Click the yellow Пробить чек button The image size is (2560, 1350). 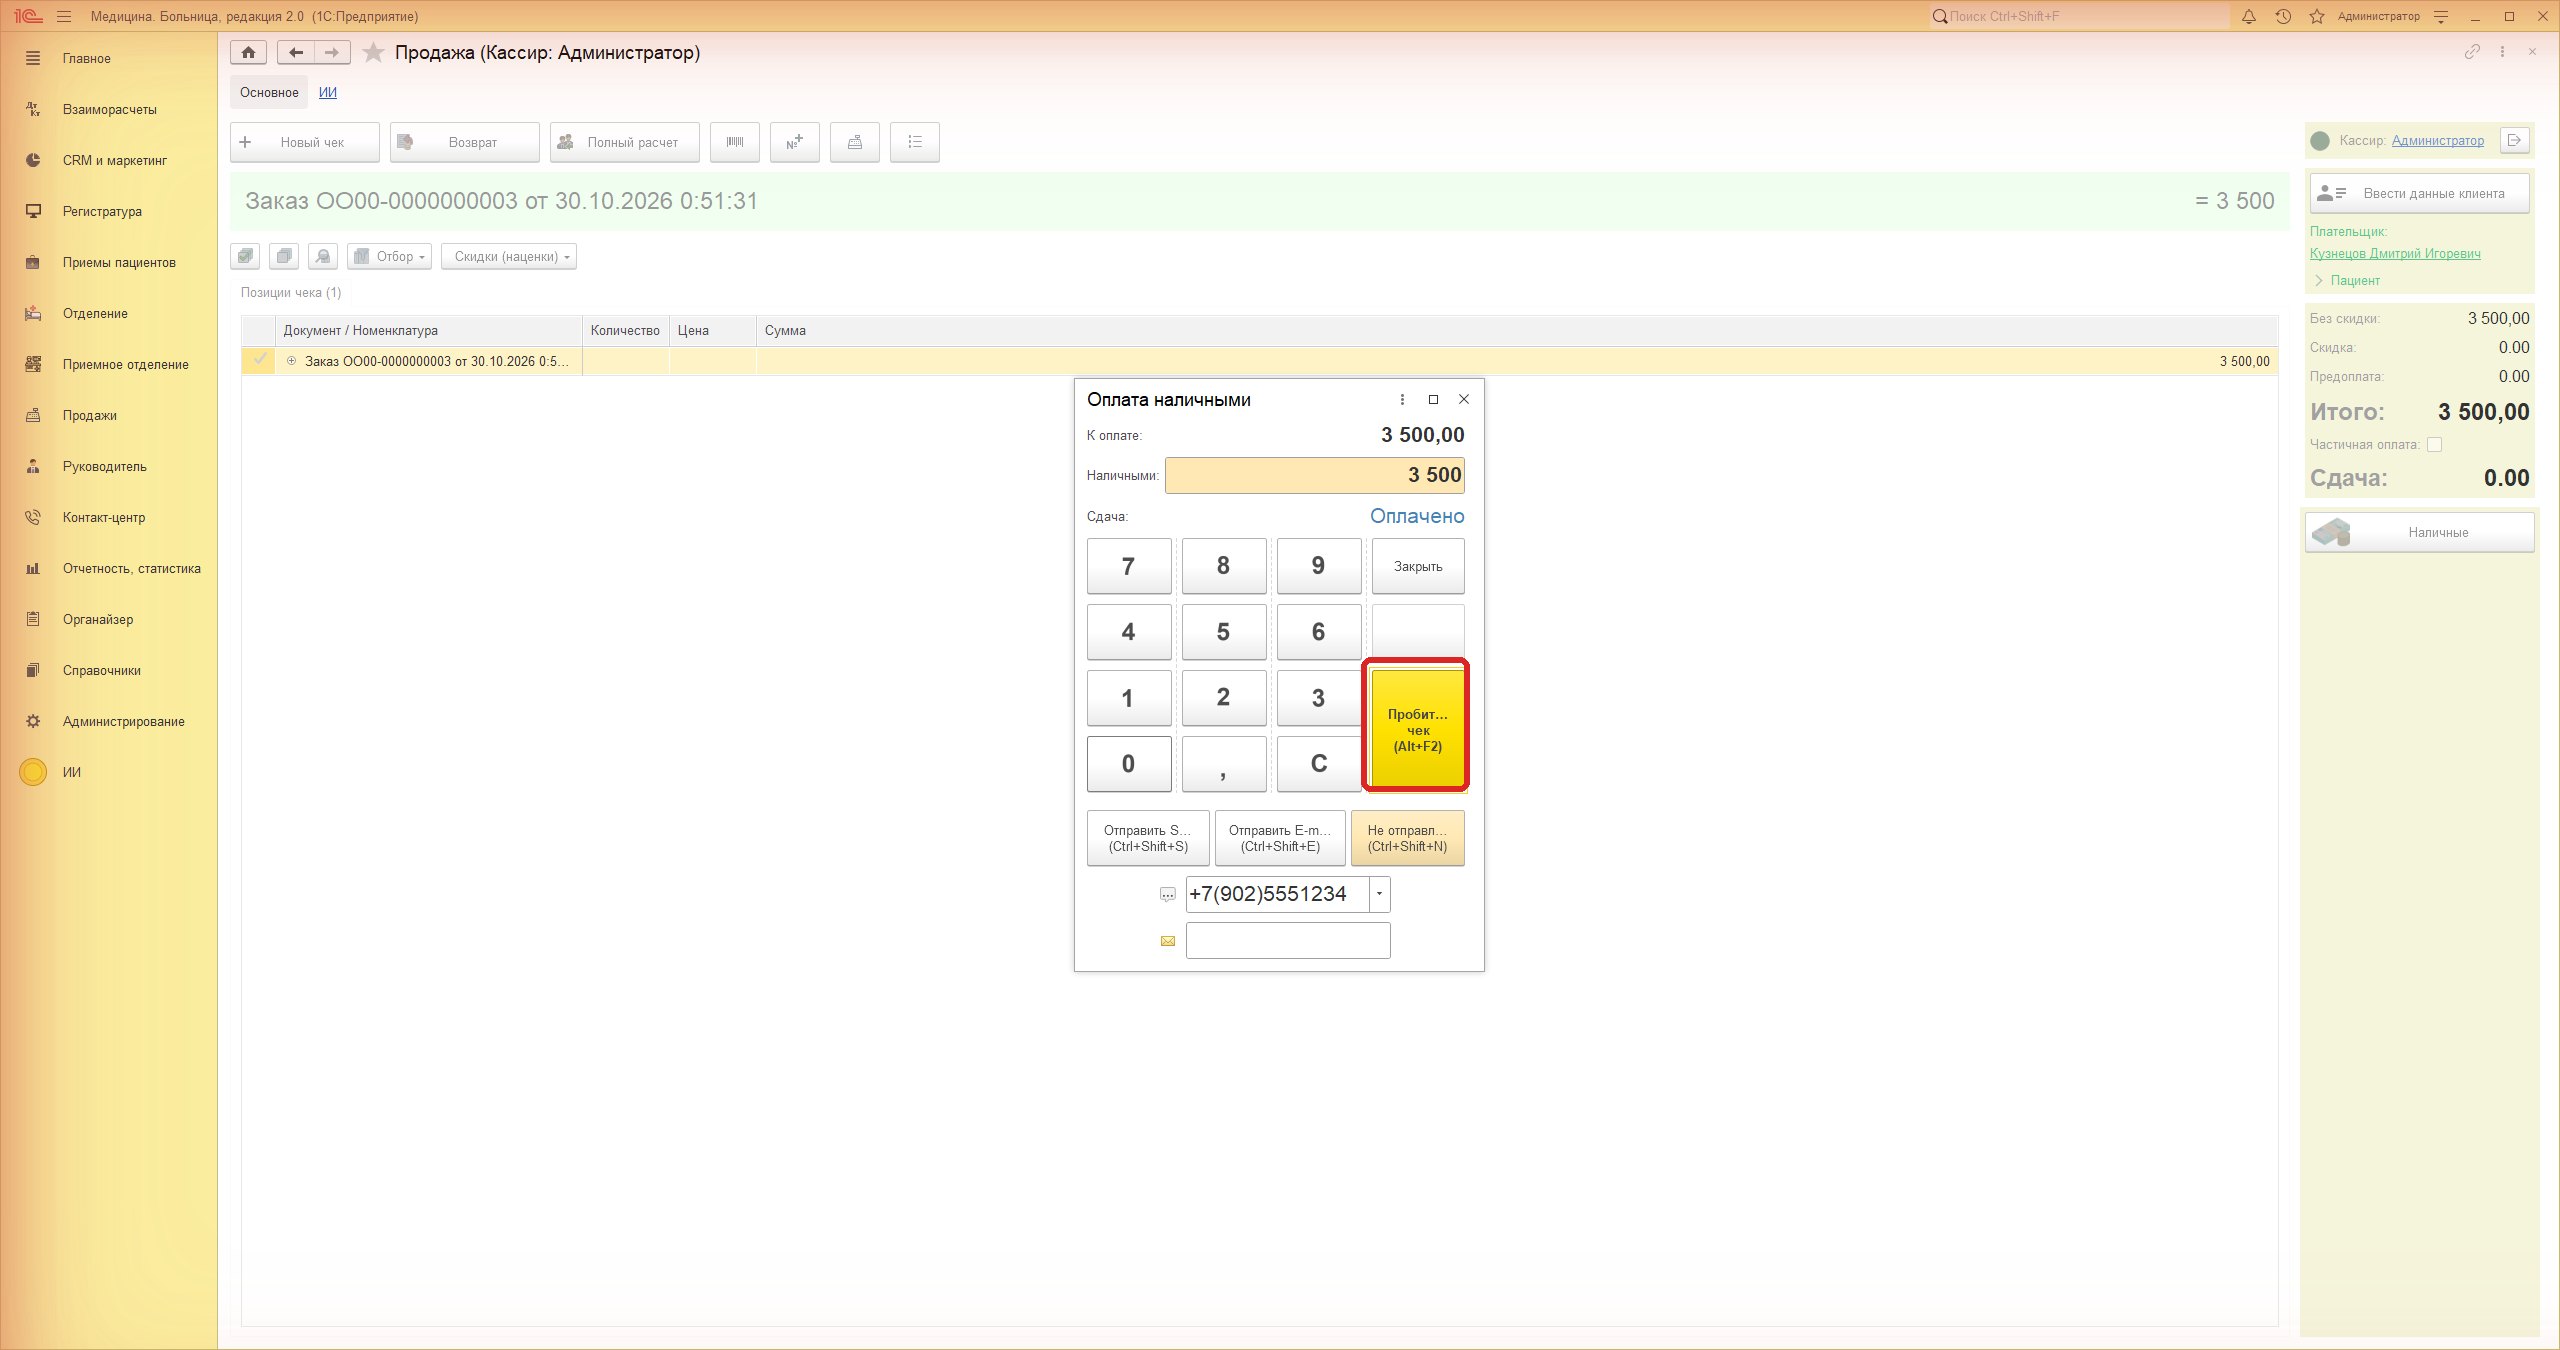pyautogui.click(x=1417, y=729)
